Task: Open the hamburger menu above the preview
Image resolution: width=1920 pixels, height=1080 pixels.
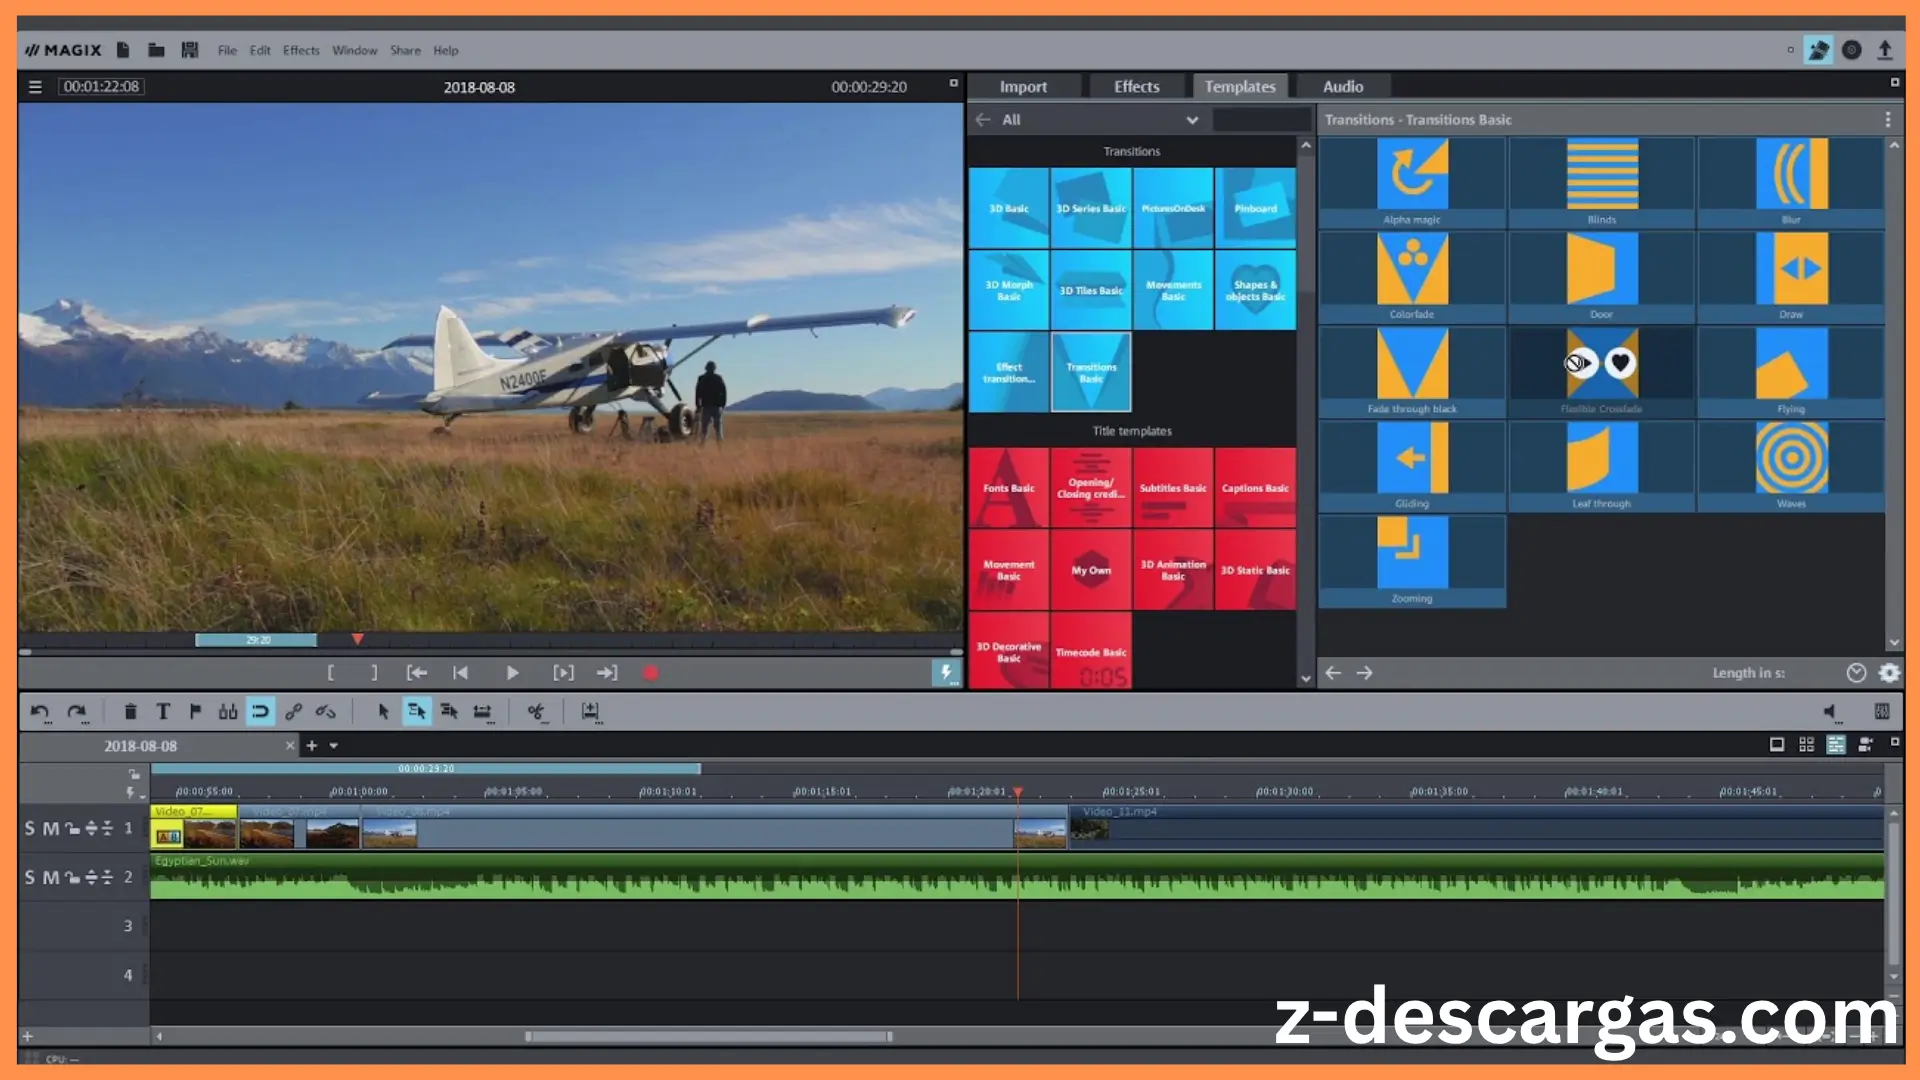Action: pyautogui.click(x=35, y=87)
